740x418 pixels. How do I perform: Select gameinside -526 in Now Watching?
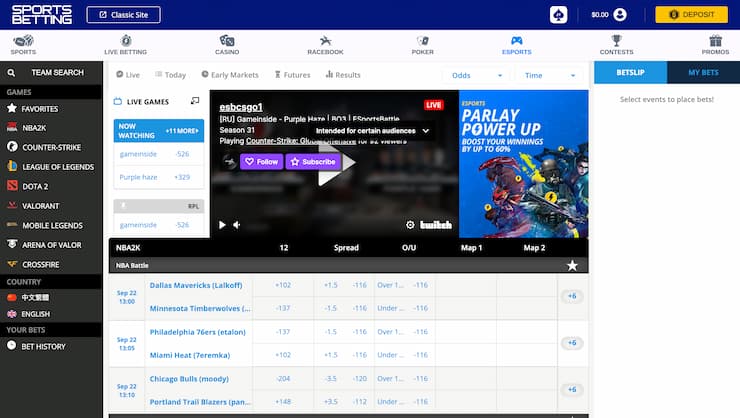click(x=159, y=154)
